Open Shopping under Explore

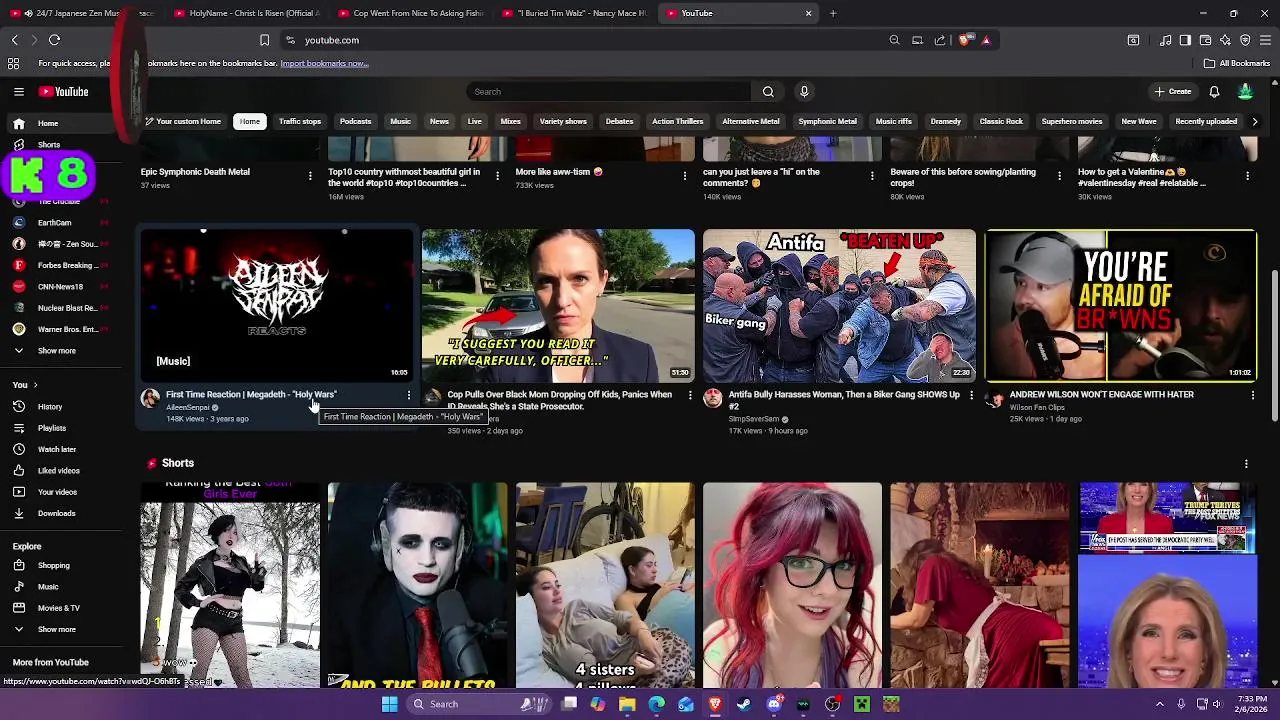[x=66, y=565]
